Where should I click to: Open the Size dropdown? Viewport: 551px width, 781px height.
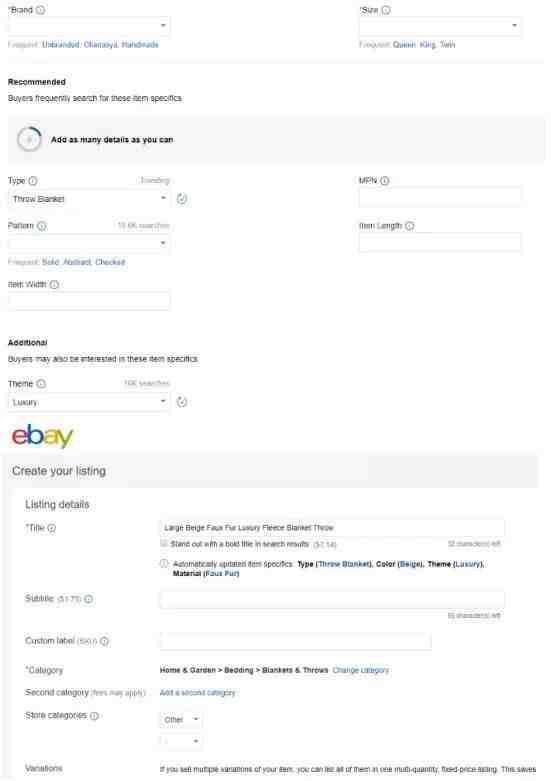pyautogui.click(x=440, y=25)
